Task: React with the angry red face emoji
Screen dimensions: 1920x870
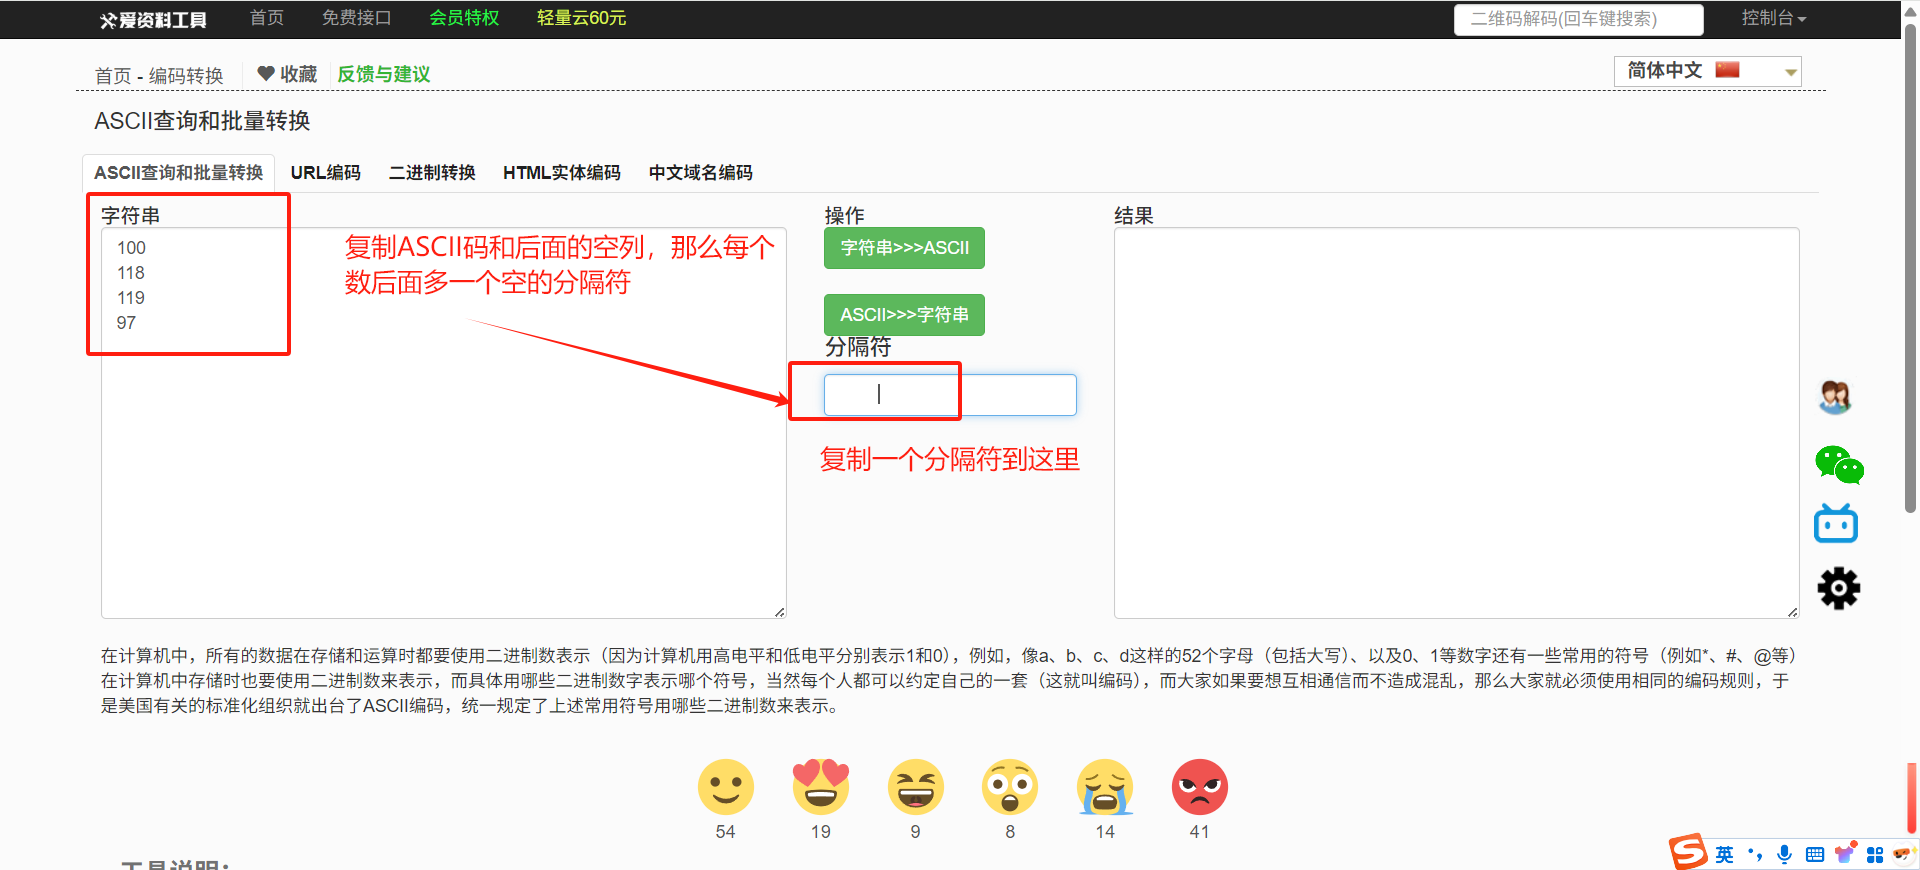Action: pos(1200,787)
